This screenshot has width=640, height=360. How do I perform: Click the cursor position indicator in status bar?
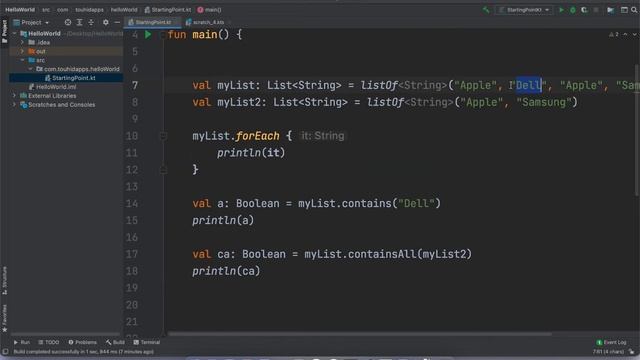click(x=608, y=352)
